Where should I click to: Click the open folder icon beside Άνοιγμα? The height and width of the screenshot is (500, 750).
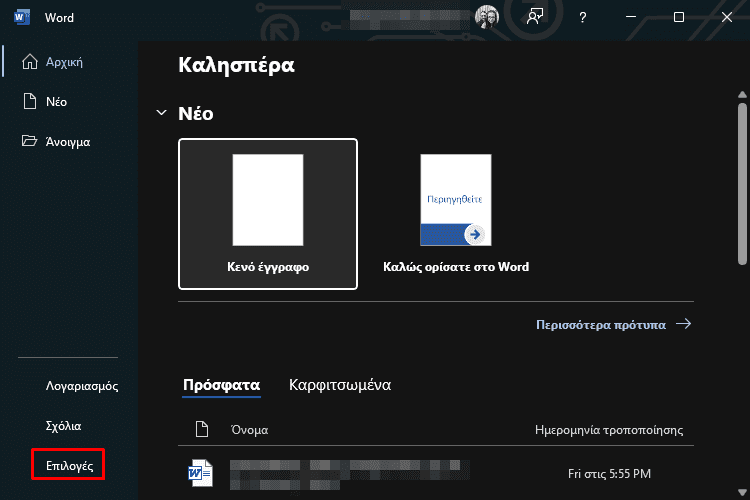(29, 141)
